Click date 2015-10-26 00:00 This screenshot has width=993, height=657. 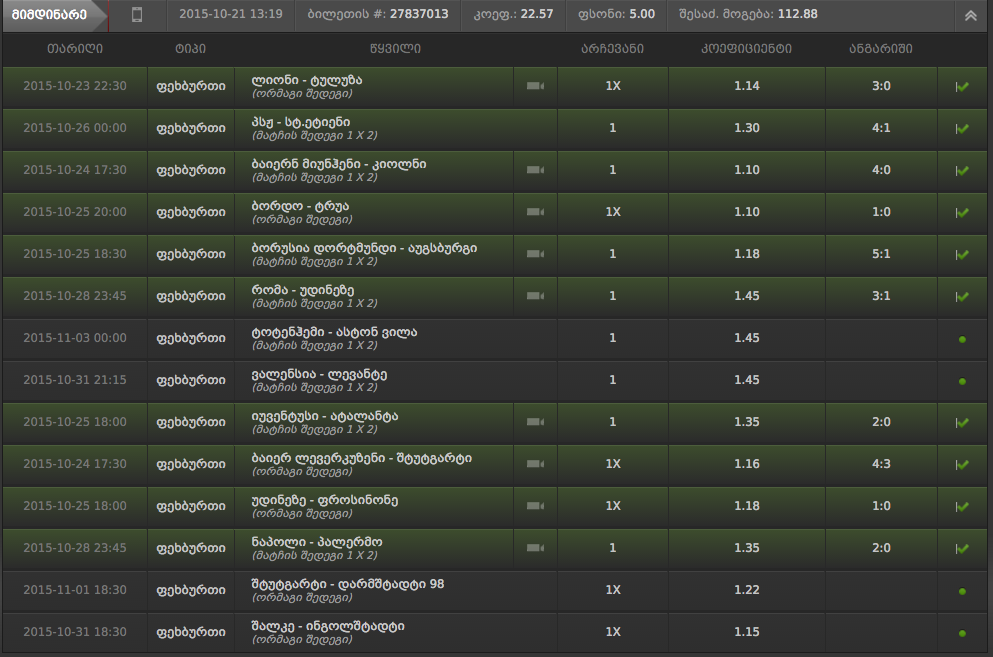(75, 128)
